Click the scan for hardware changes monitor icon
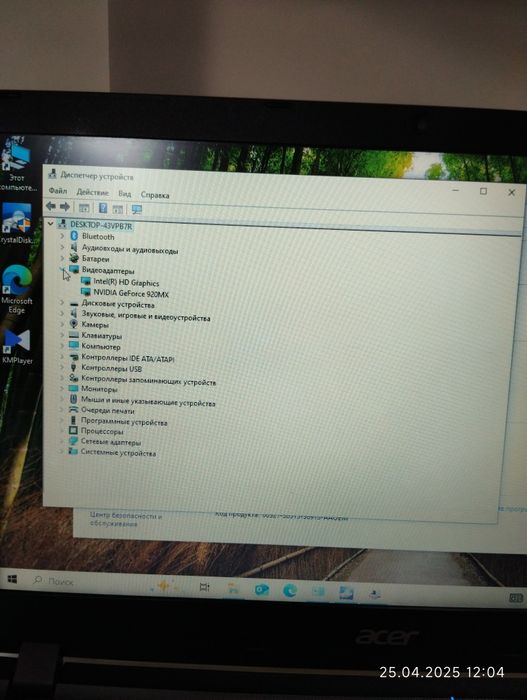The height and width of the screenshot is (700, 527). coord(137,209)
